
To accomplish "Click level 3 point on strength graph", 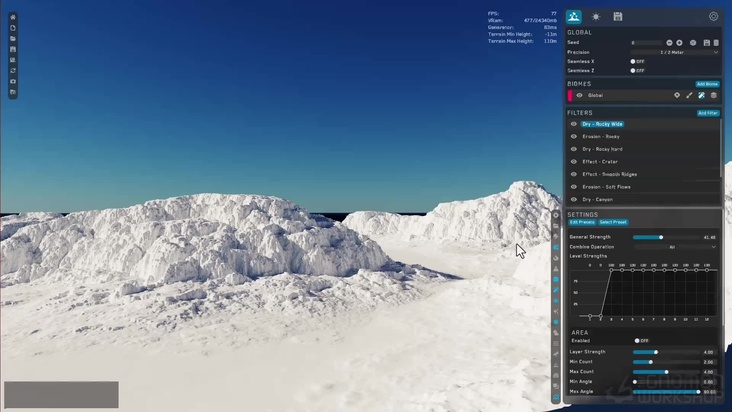I will click(611, 270).
